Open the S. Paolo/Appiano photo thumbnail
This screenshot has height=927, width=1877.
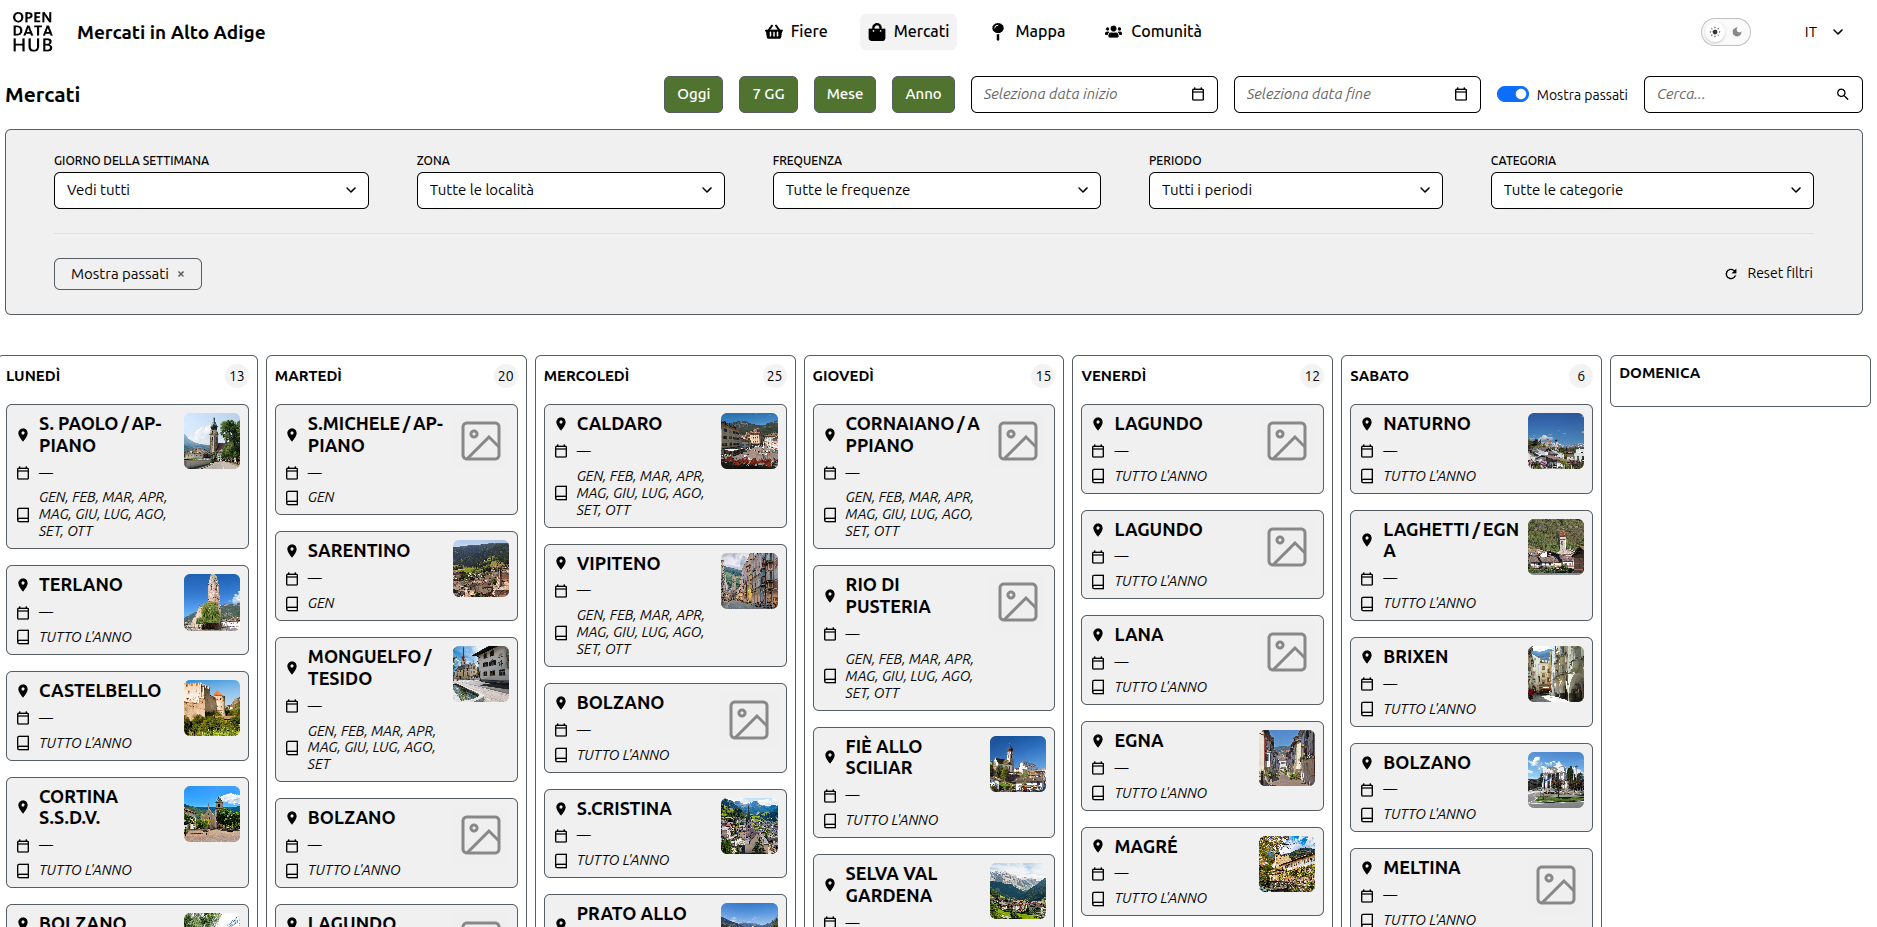coord(212,441)
